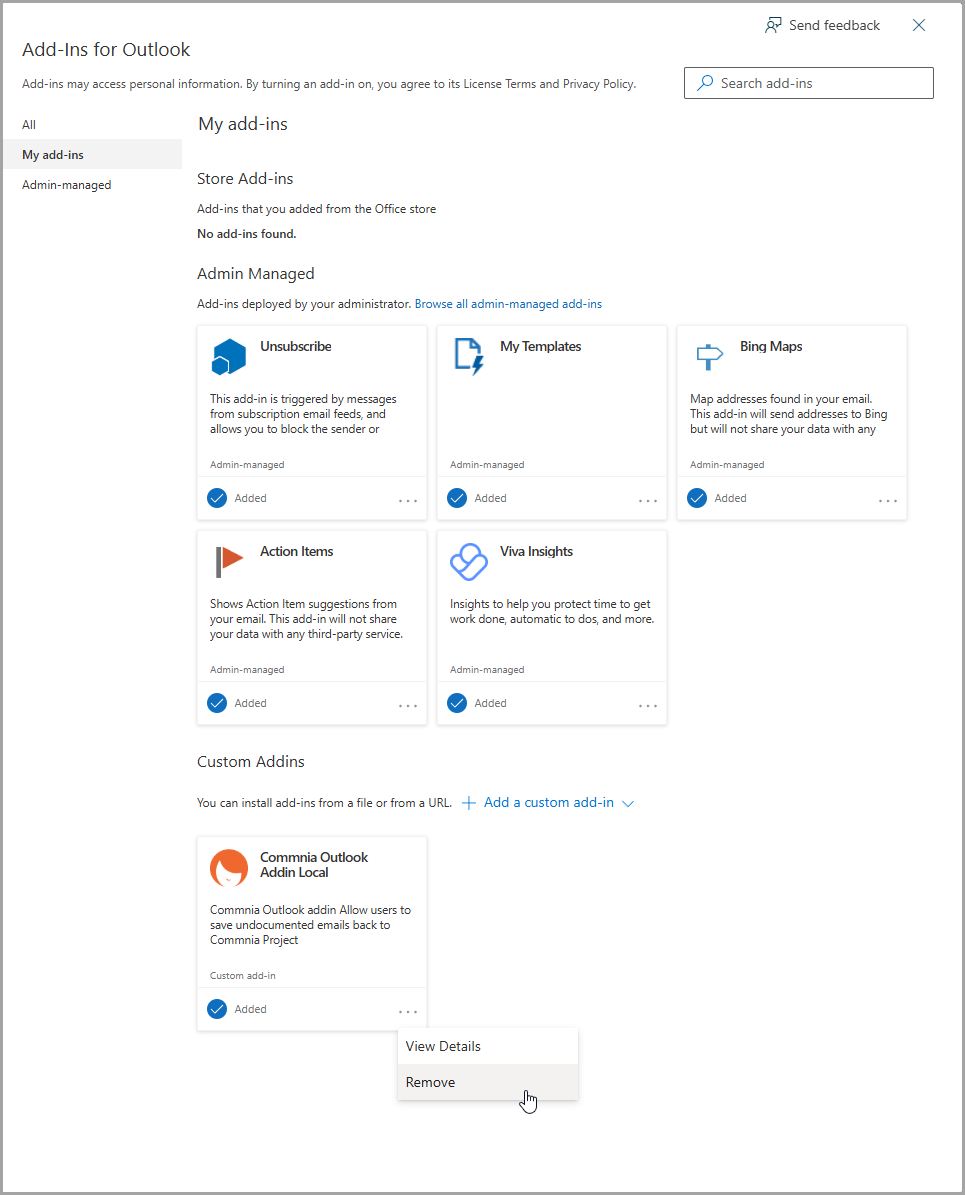
Task: Click Browse all admin-managed add-ins link
Action: click(x=508, y=303)
